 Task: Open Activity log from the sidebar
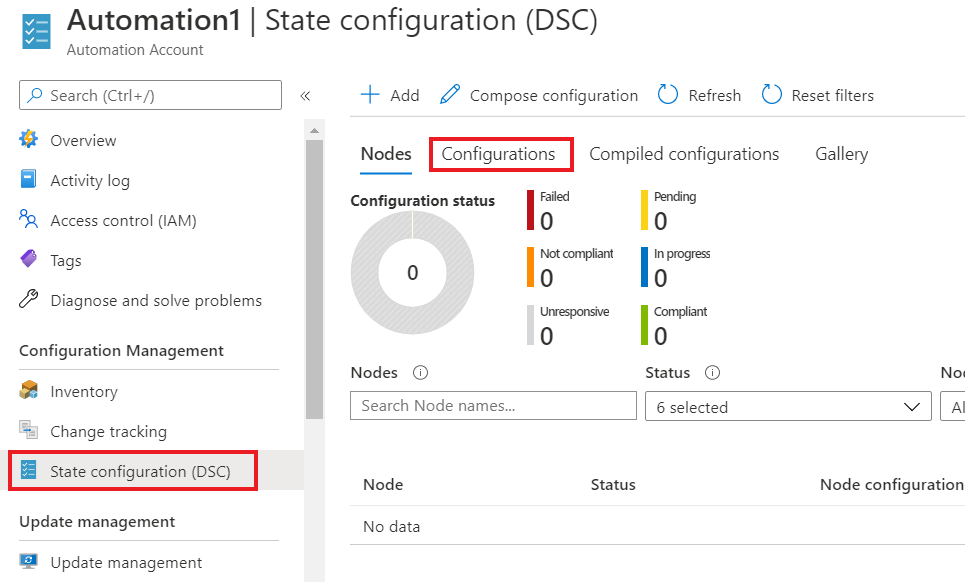point(90,180)
